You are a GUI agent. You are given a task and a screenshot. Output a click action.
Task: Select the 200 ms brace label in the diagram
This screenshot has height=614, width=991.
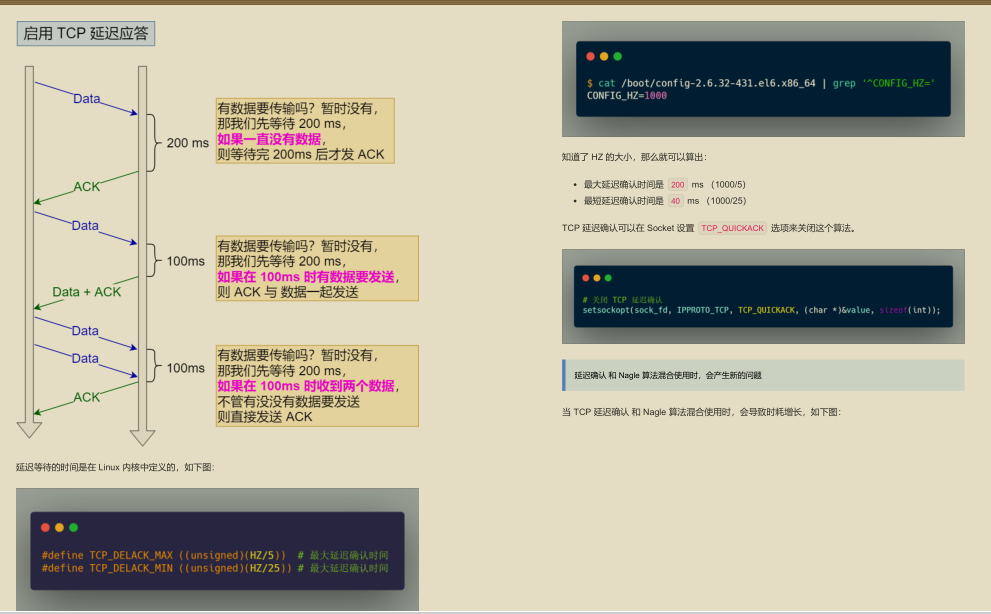point(187,143)
